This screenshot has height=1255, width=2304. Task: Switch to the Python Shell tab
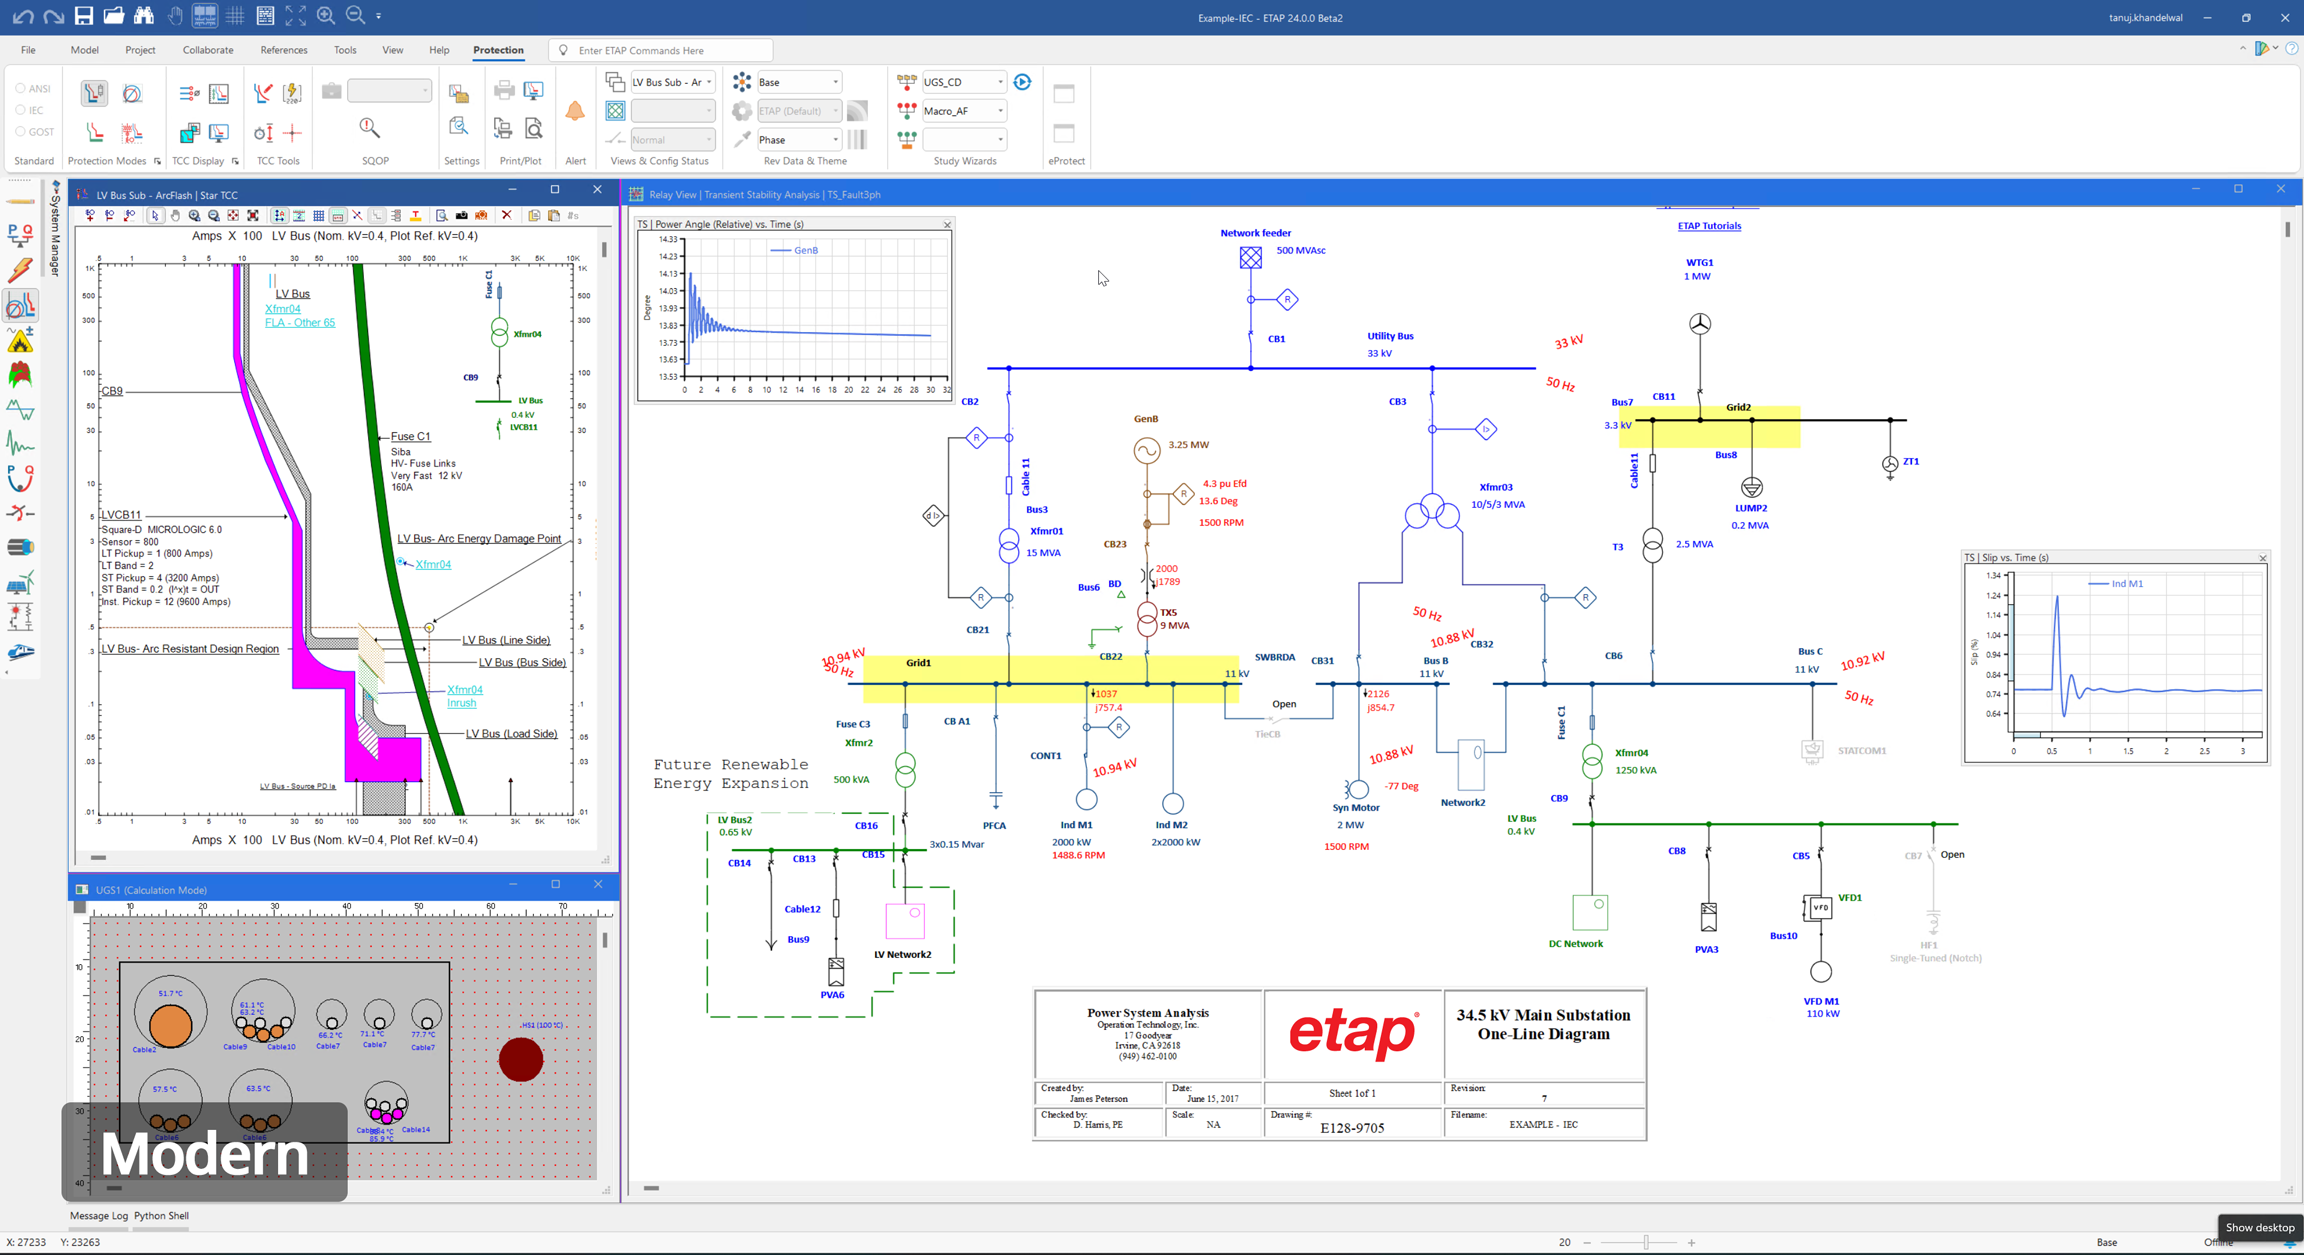pos(161,1216)
